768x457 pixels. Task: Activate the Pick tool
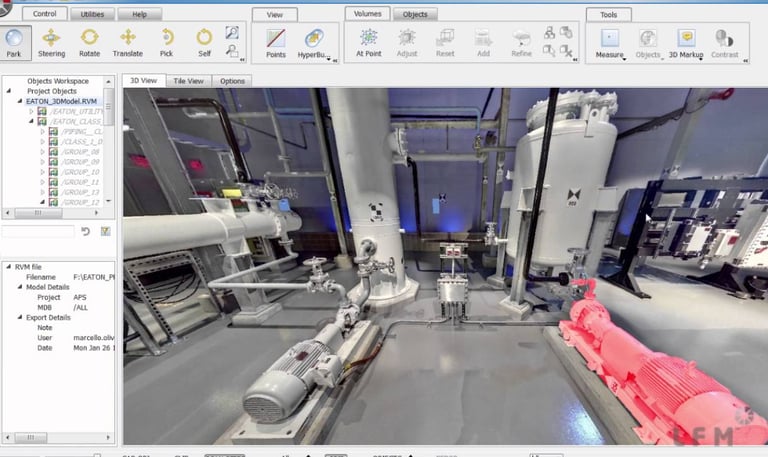167,43
